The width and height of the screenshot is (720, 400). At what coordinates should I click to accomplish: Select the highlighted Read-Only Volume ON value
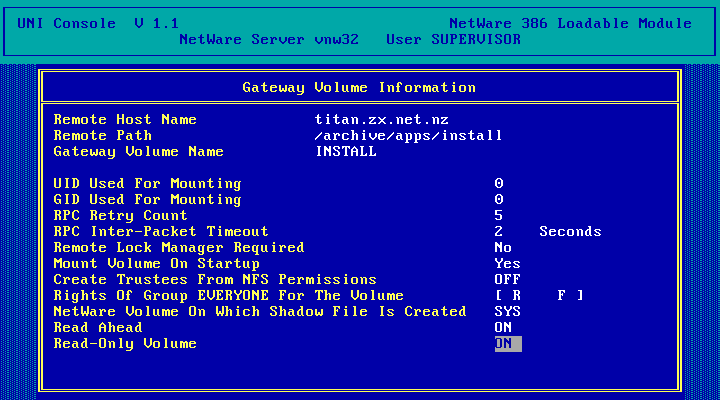(508, 344)
